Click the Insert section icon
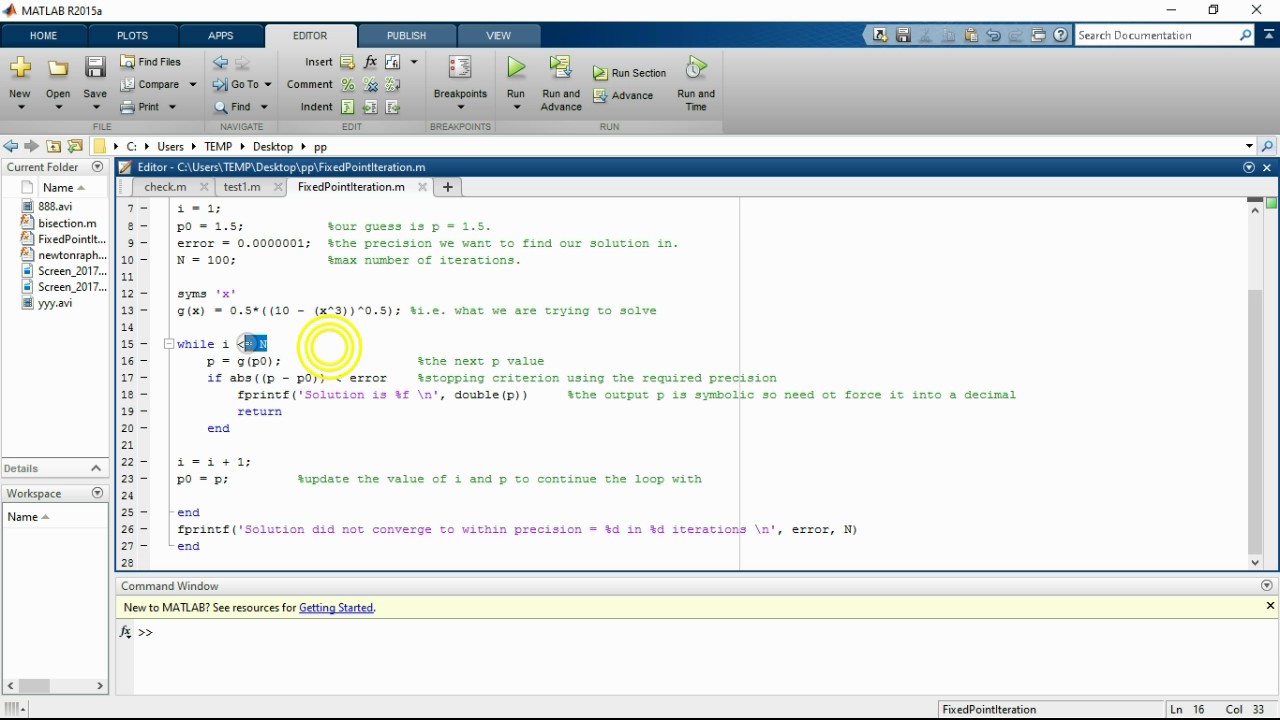Viewport: 1280px width, 720px height. (347, 62)
